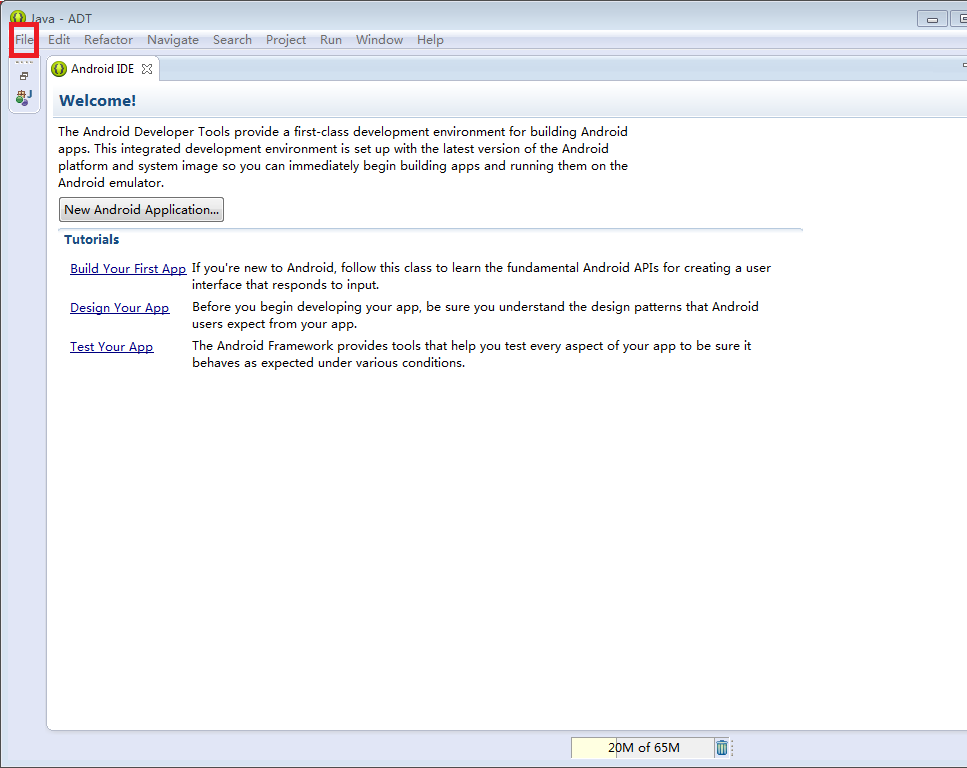
Task: Click New Android Application button
Action: click(x=141, y=210)
